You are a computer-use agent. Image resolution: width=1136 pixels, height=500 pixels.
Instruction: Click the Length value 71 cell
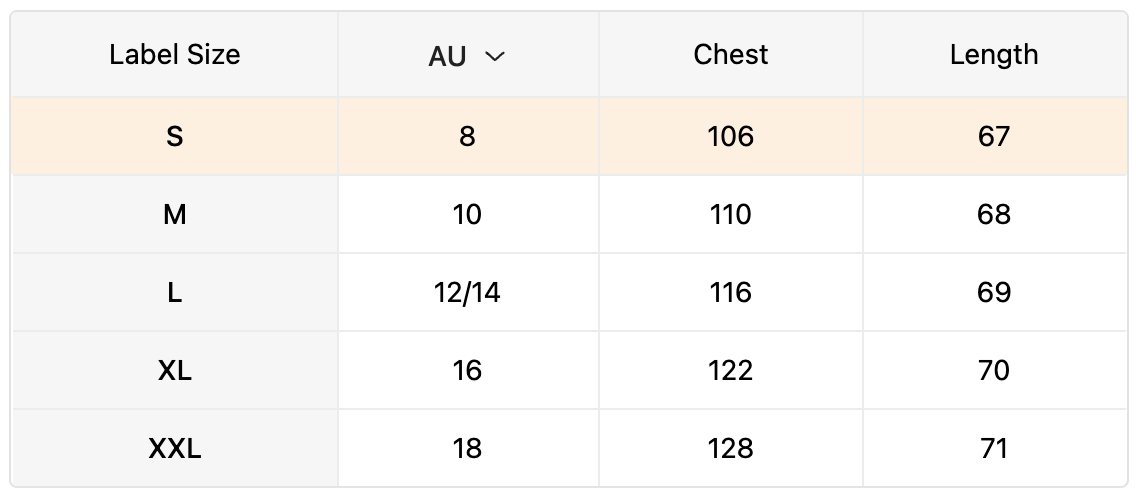(x=994, y=449)
